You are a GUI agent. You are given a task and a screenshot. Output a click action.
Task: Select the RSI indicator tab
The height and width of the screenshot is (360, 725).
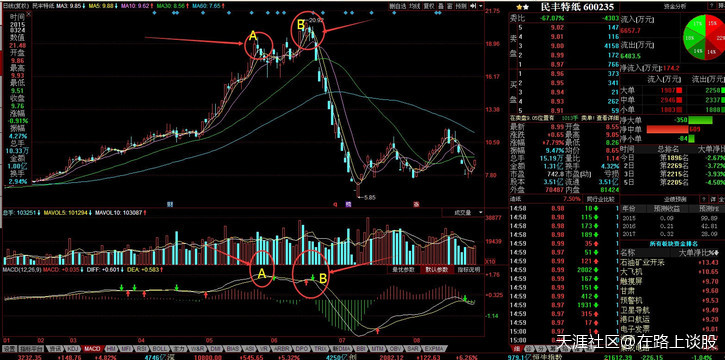(x=141, y=348)
